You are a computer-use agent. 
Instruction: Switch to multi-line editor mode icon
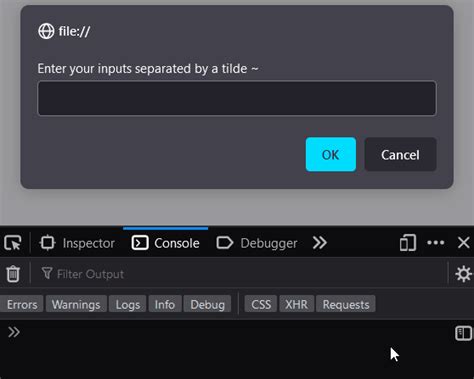point(463,333)
